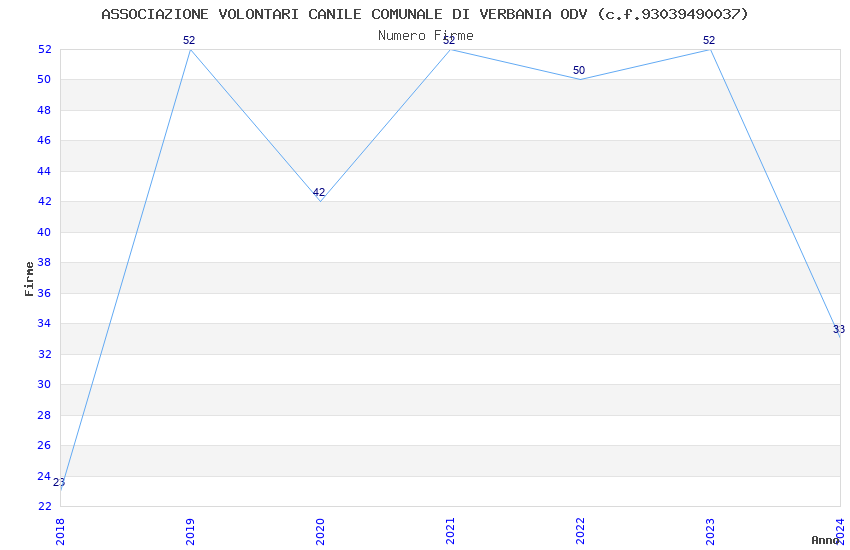Click the 2023 data point labeled 52

click(709, 41)
